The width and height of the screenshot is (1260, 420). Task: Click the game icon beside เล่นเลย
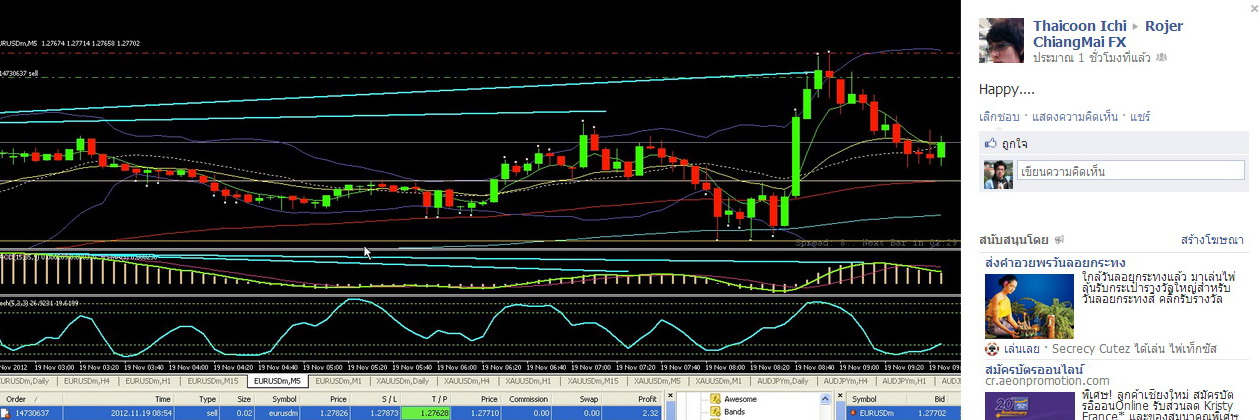click(991, 351)
